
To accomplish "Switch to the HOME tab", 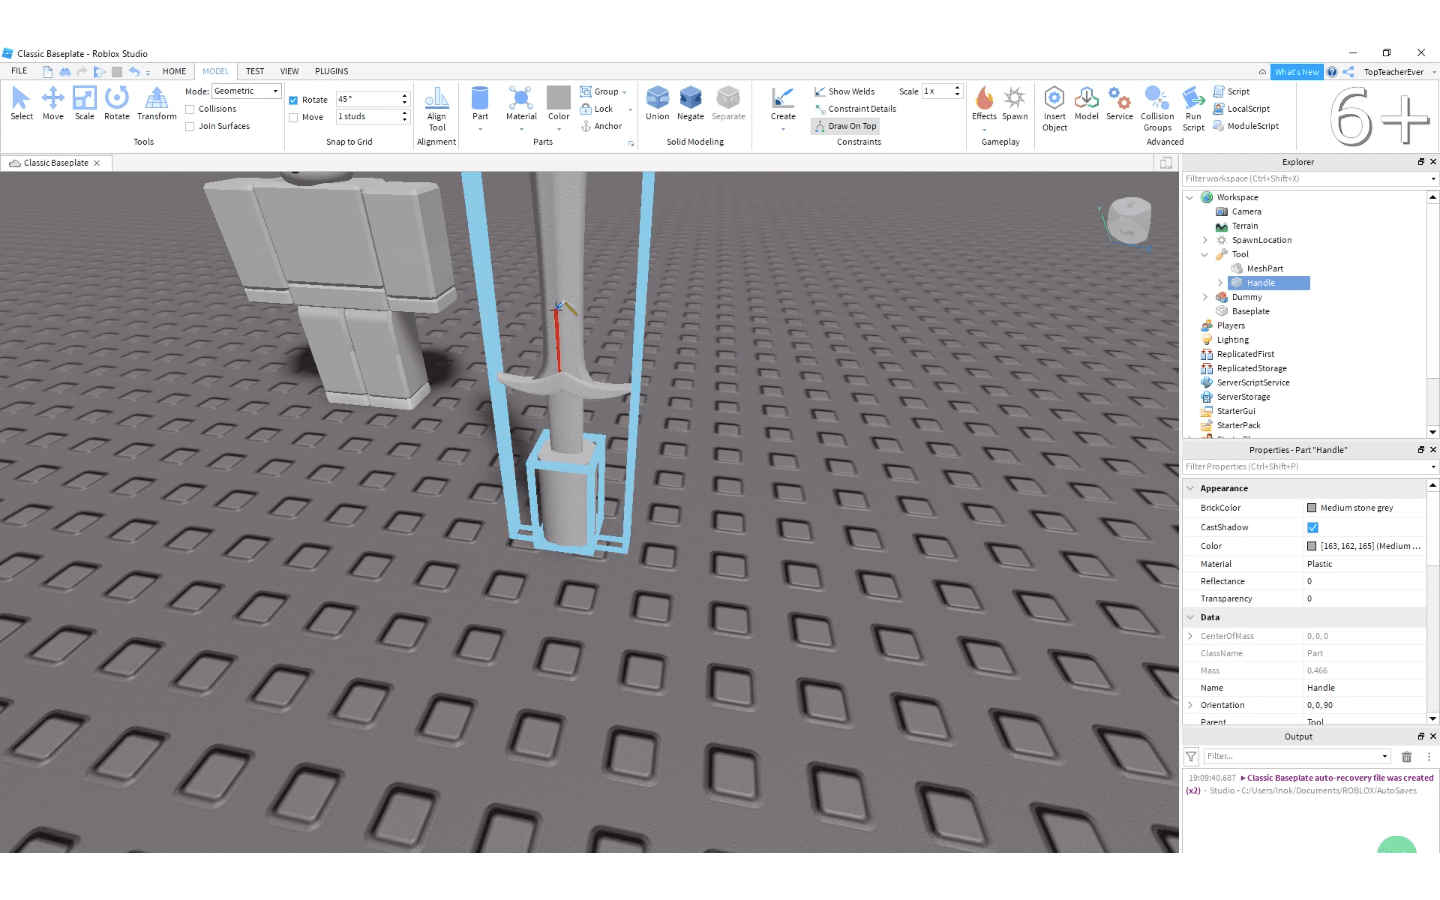I will click(174, 71).
